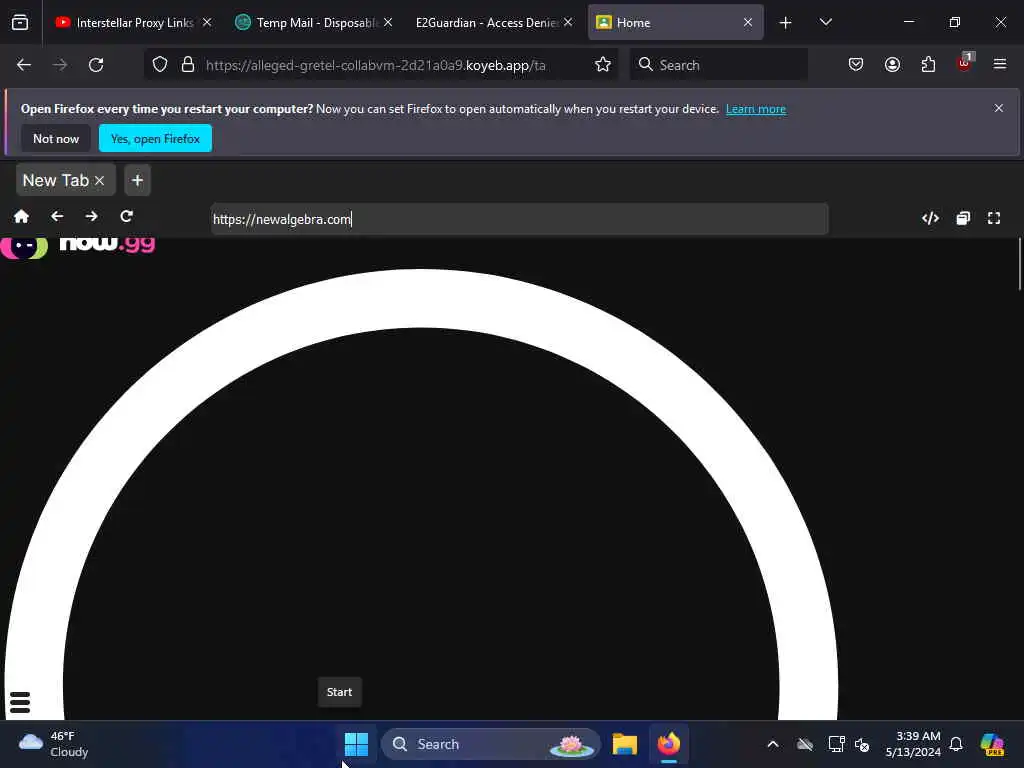The image size is (1024, 768).
Task: Open File Explorer from taskbar
Action: click(624, 744)
